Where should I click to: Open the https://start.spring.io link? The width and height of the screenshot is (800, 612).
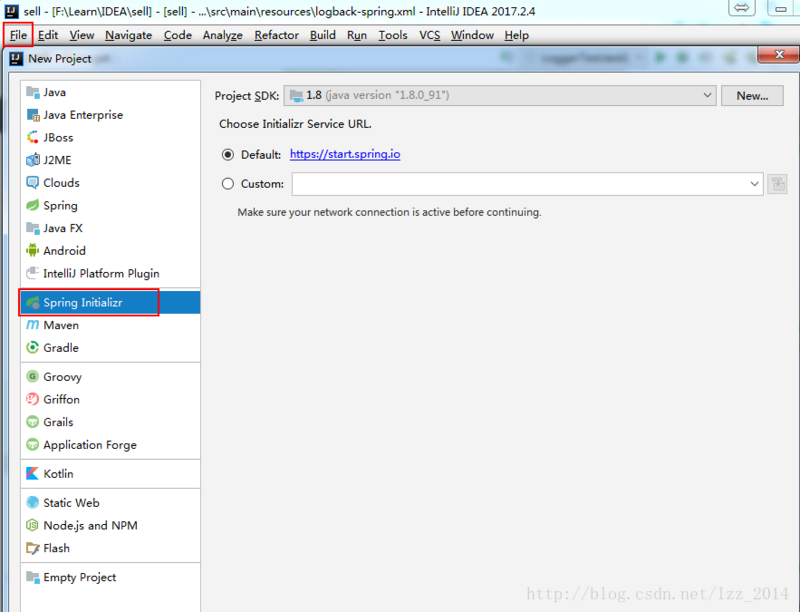click(x=345, y=154)
